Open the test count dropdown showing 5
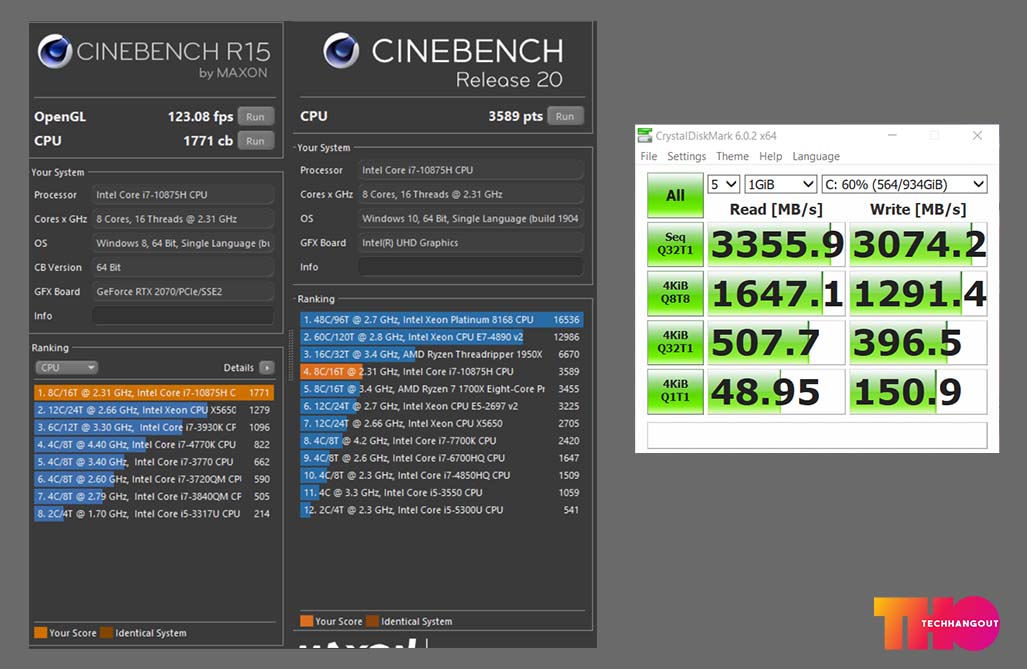 (724, 185)
